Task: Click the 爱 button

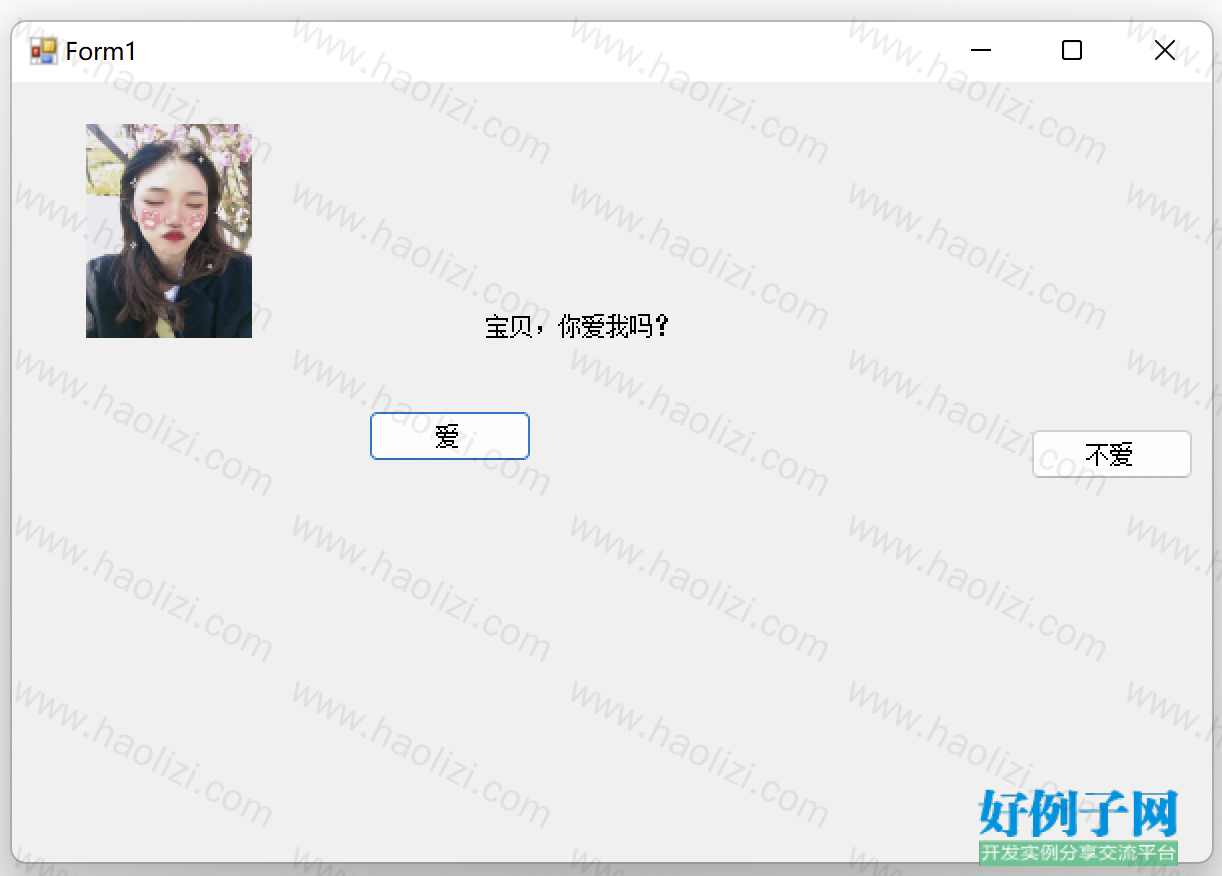Action: (449, 436)
